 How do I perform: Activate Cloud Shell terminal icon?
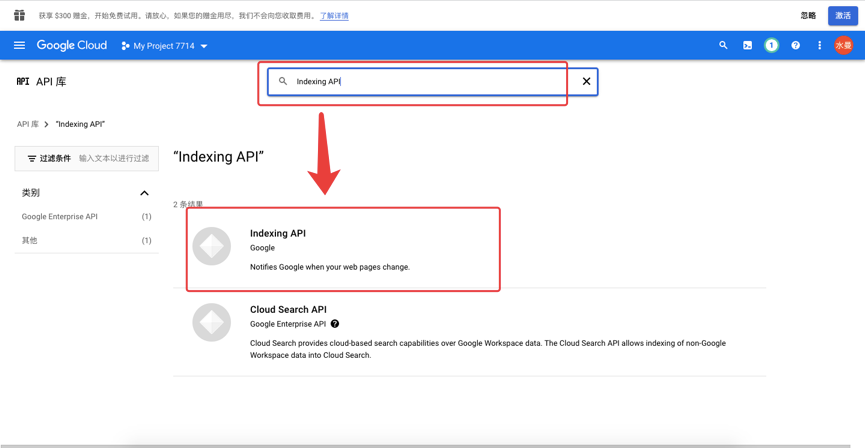click(x=747, y=45)
